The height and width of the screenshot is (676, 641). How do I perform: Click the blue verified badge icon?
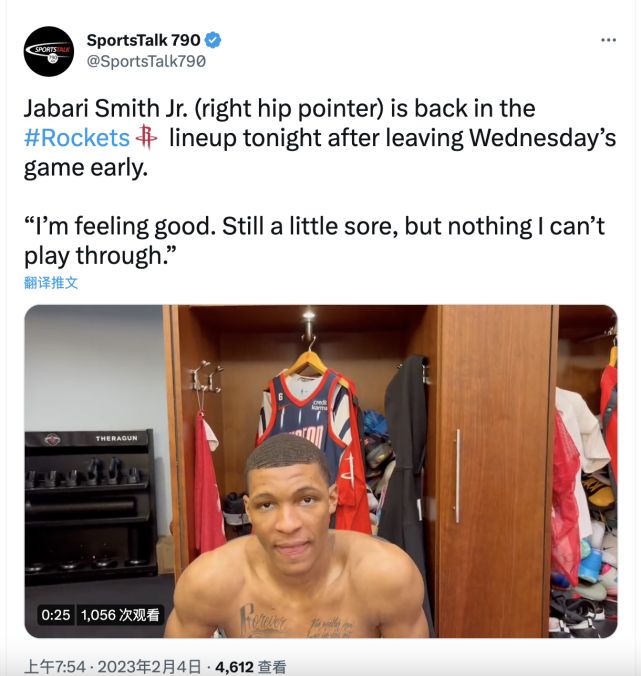[x=213, y=40]
